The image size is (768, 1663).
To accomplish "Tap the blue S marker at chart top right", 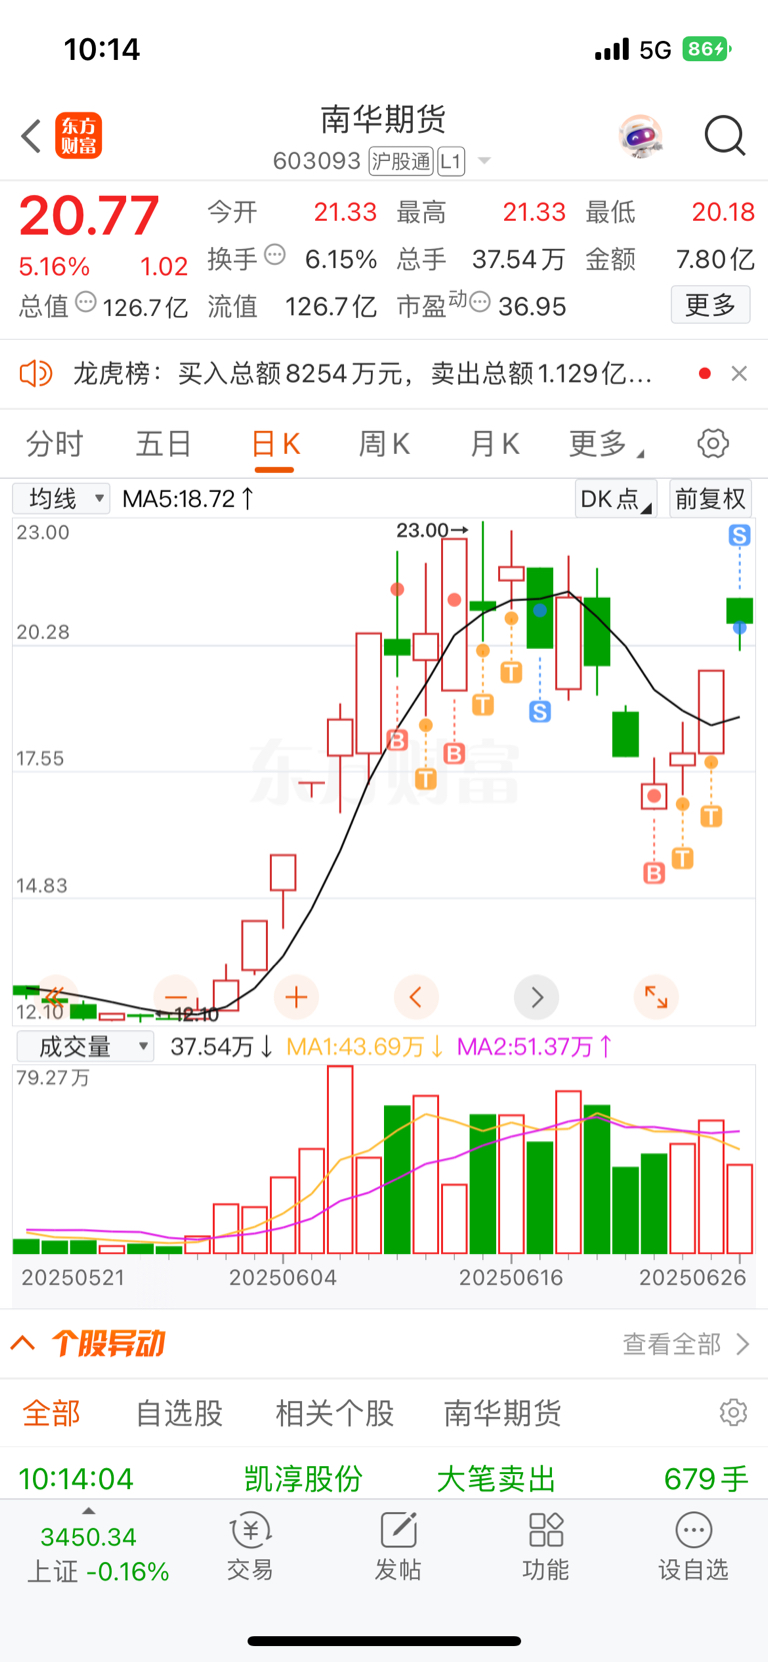I will click(x=739, y=535).
